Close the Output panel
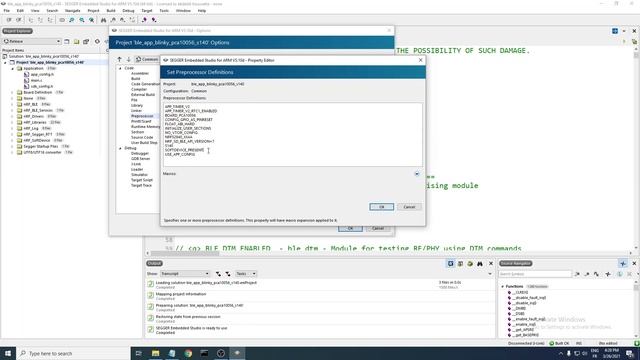The image size is (640, 360). pyautogui.click(x=491, y=264)
